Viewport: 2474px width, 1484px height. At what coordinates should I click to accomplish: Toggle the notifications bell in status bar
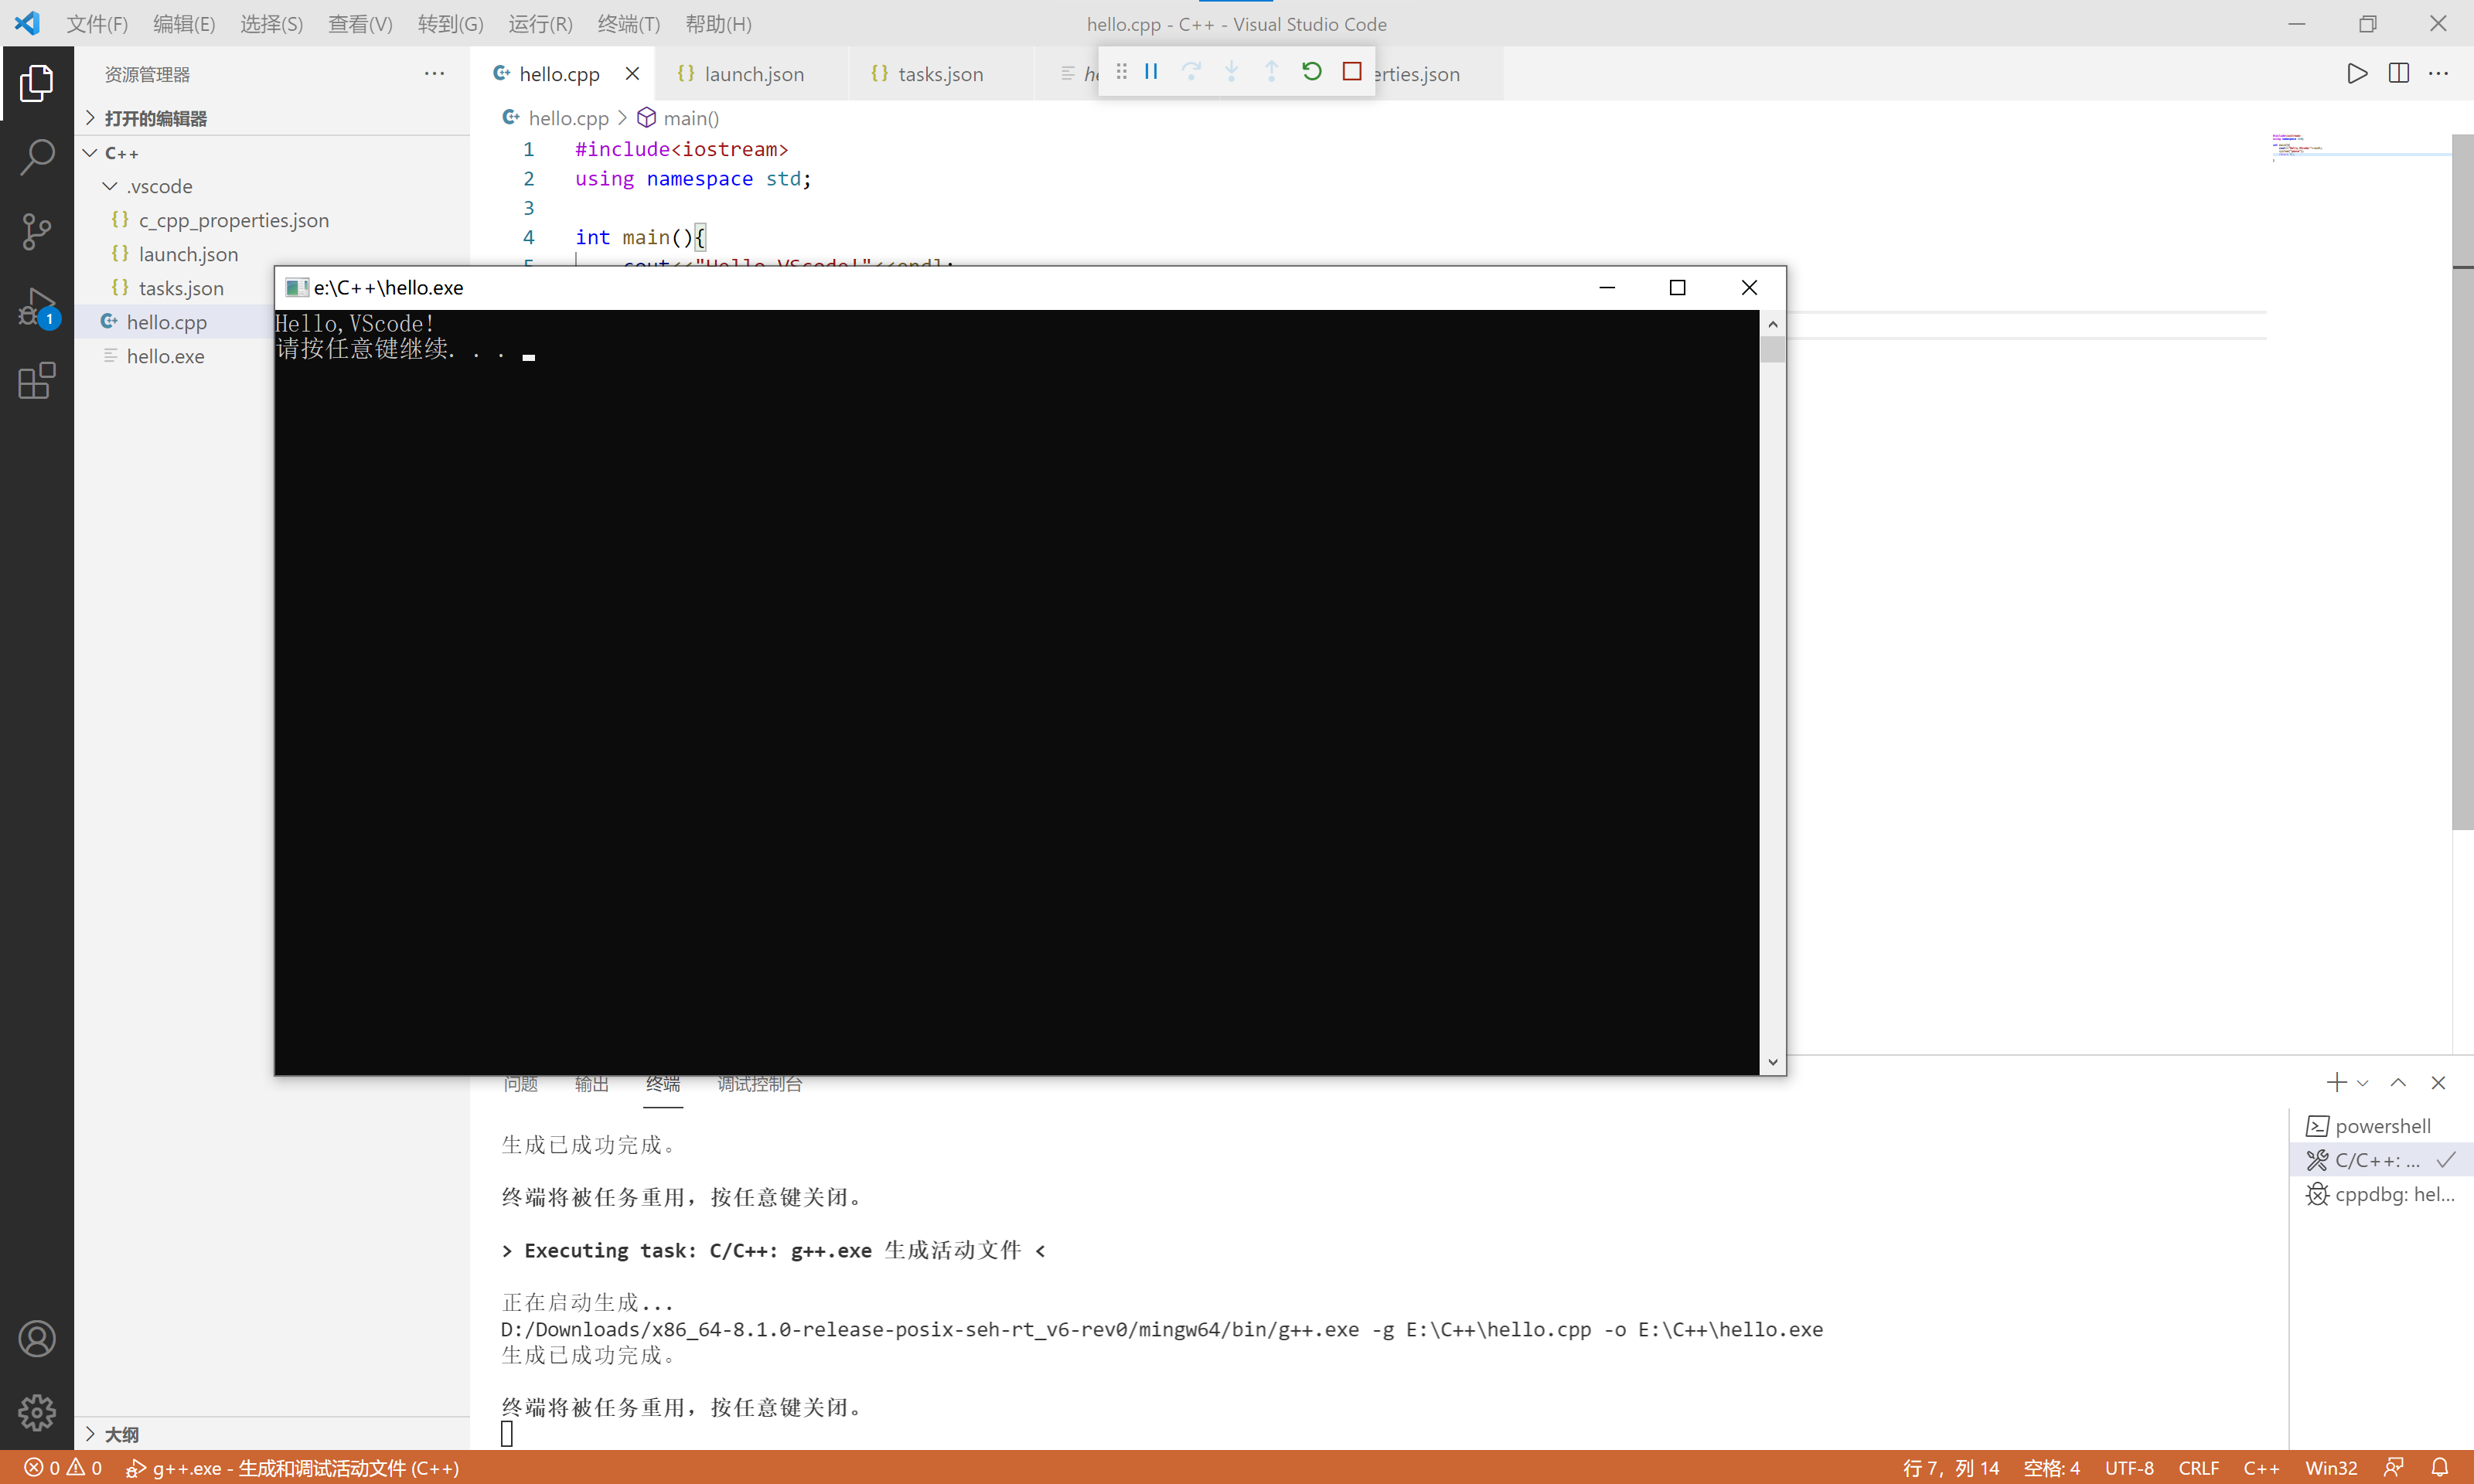pyautogui.click(x=2439, y=1467)
